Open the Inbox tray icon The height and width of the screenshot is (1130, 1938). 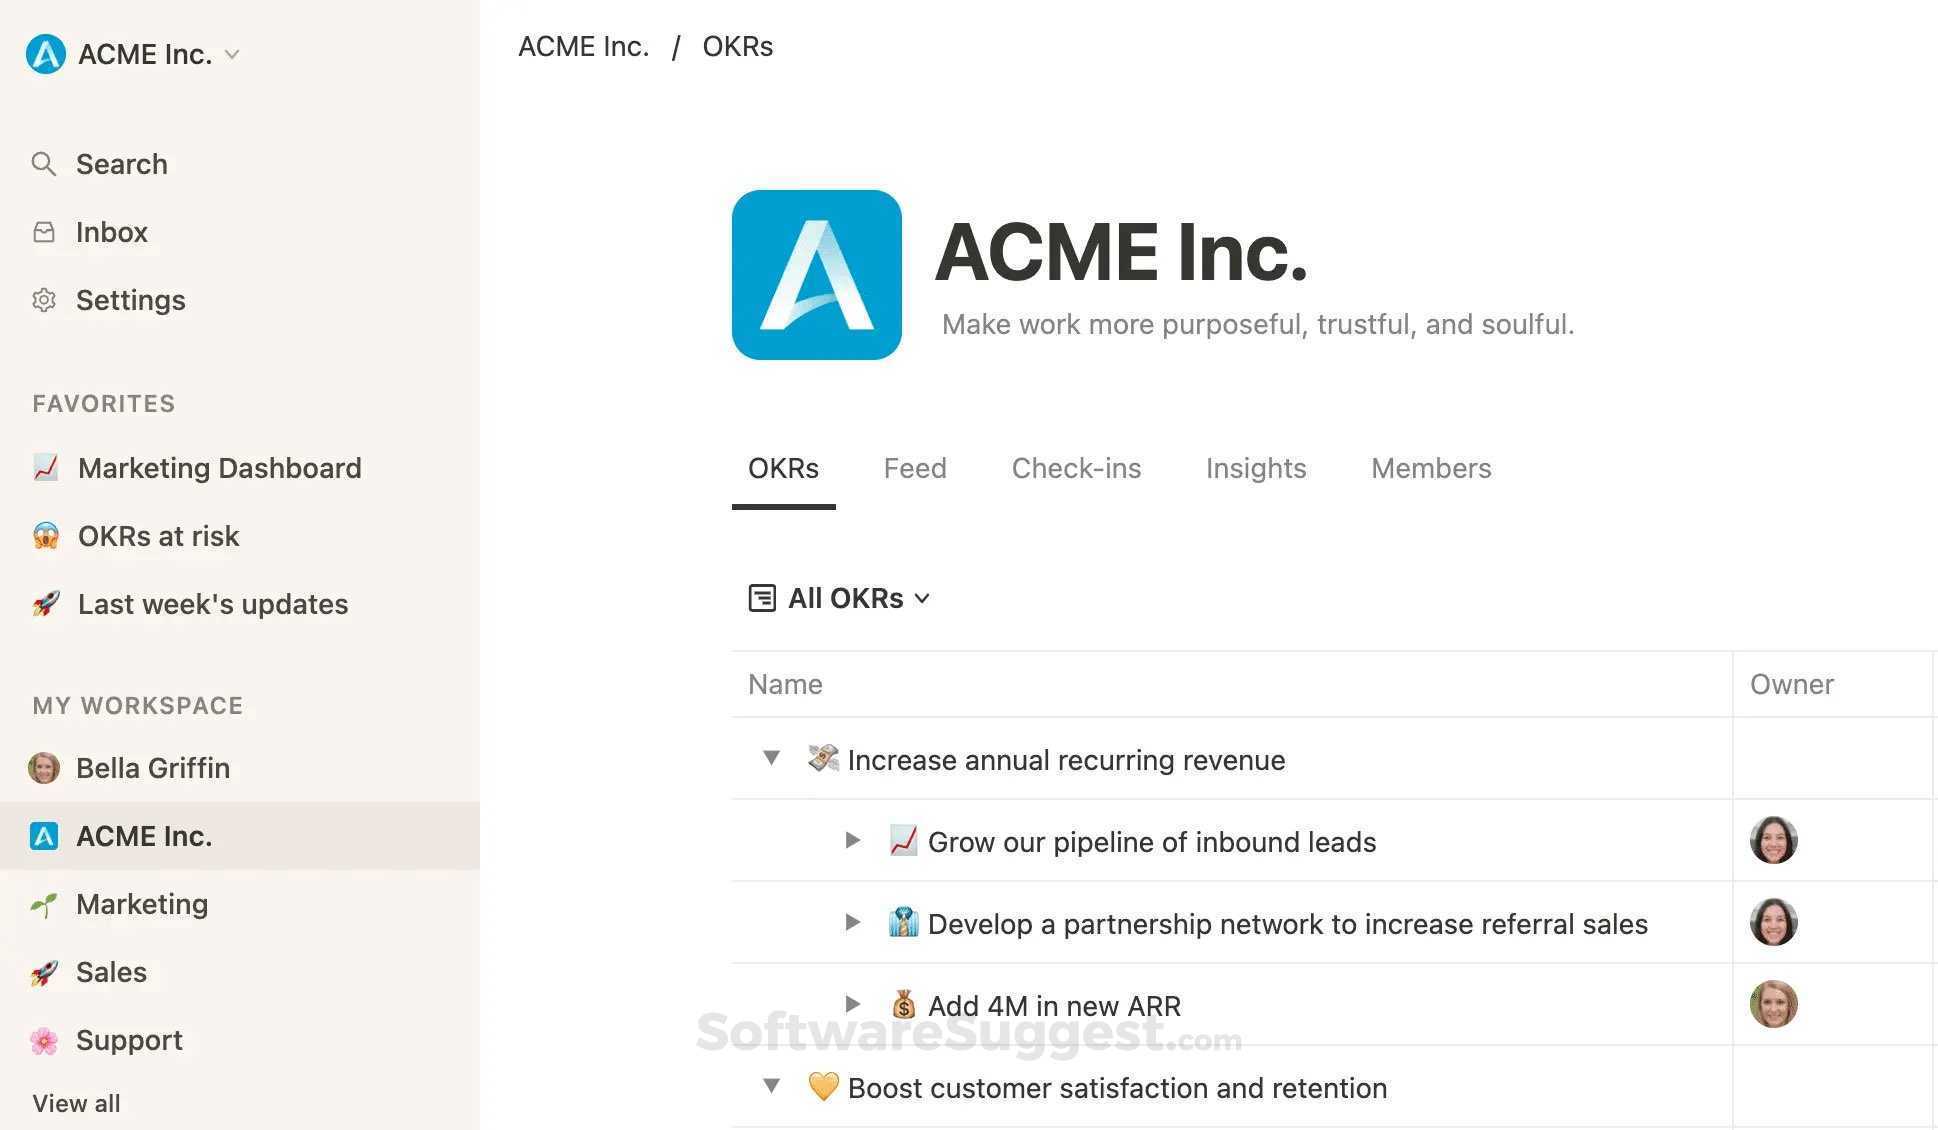click(44, 232)
